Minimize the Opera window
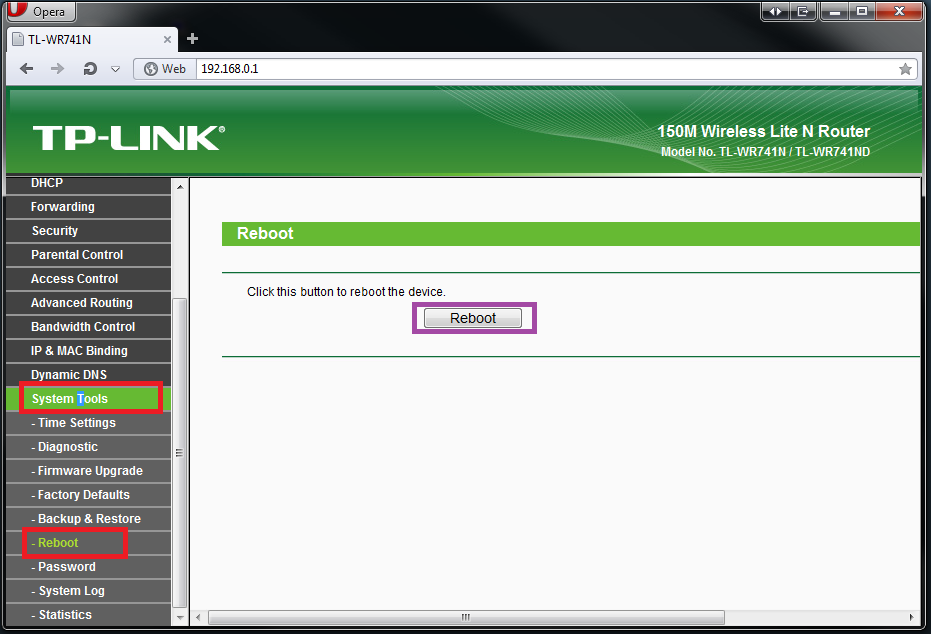The height and width of the screenshot is (634, 931). [835, 11]
